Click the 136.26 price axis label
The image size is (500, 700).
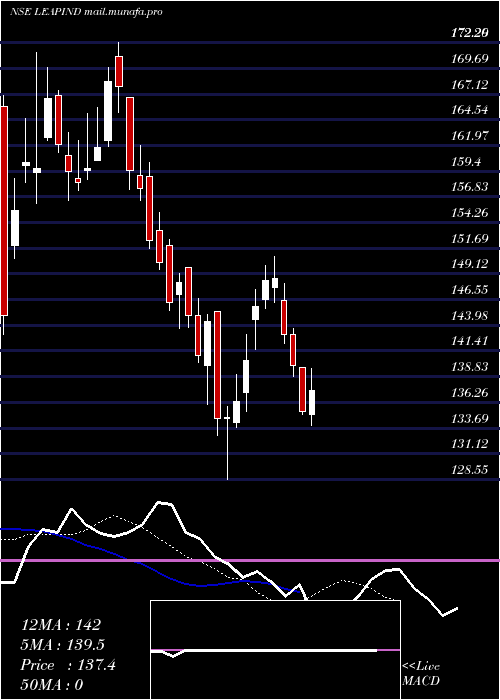(468, 393)
